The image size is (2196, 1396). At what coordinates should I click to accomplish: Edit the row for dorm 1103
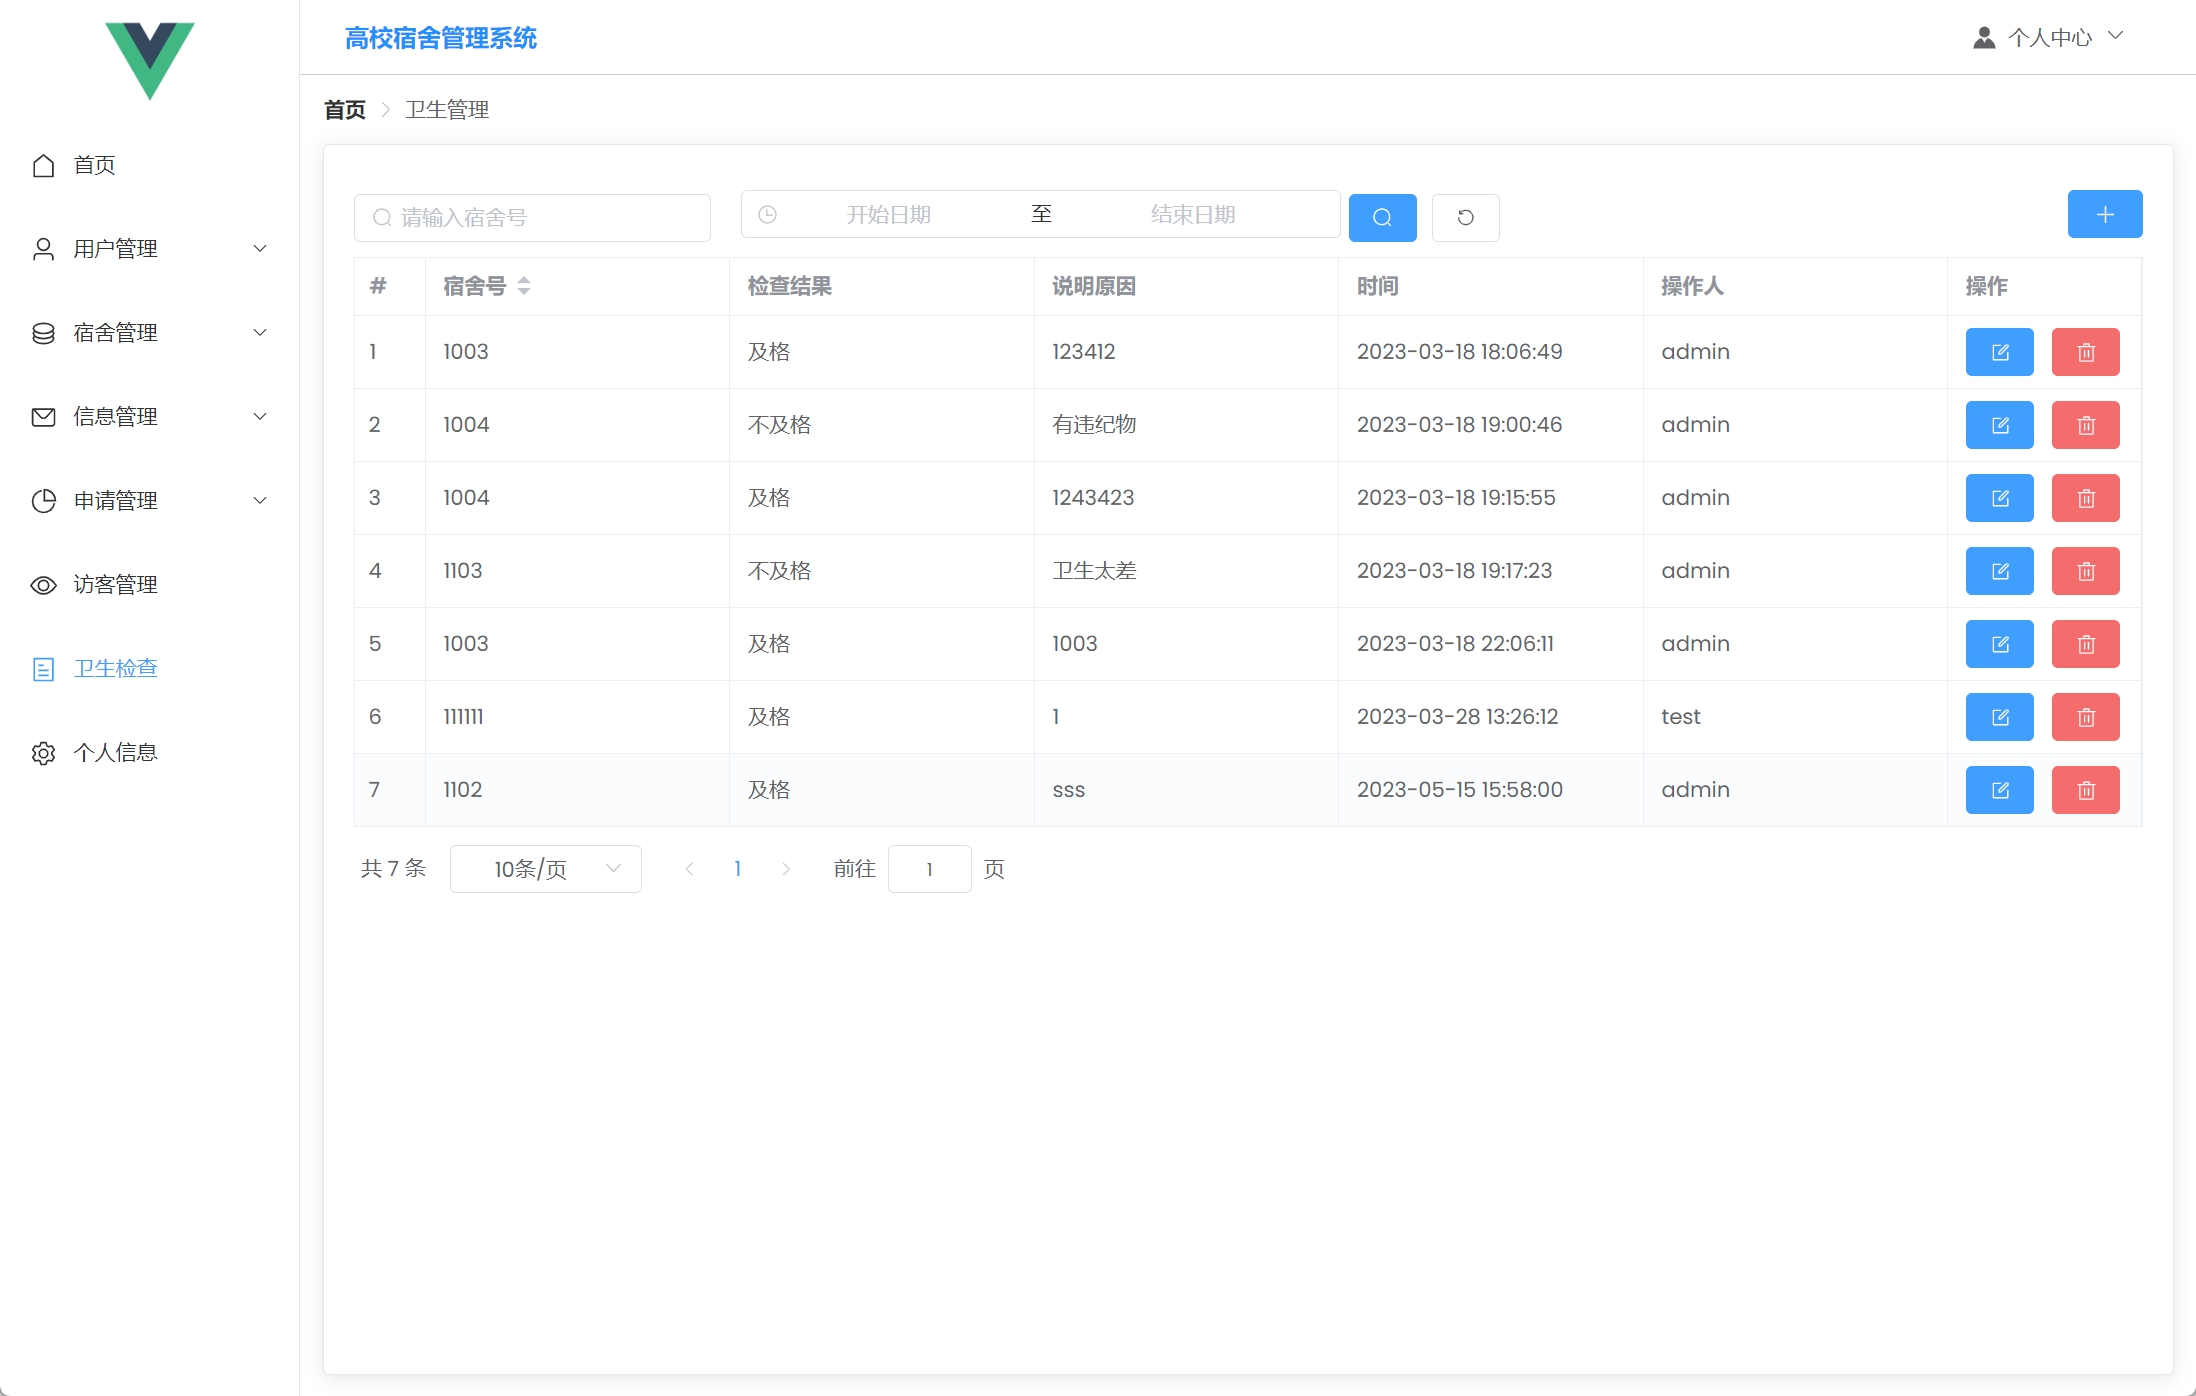click(1999, 571)
